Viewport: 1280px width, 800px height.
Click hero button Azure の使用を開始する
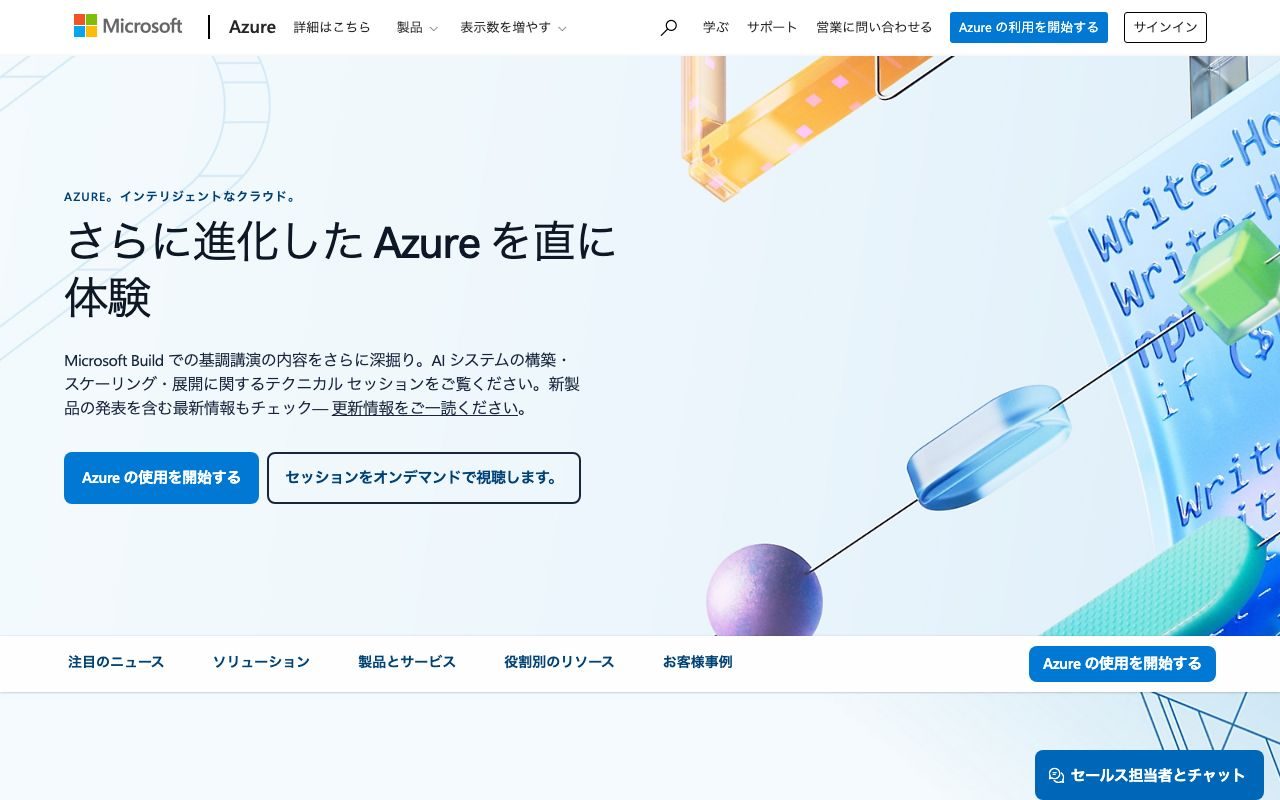click(161, 478)
